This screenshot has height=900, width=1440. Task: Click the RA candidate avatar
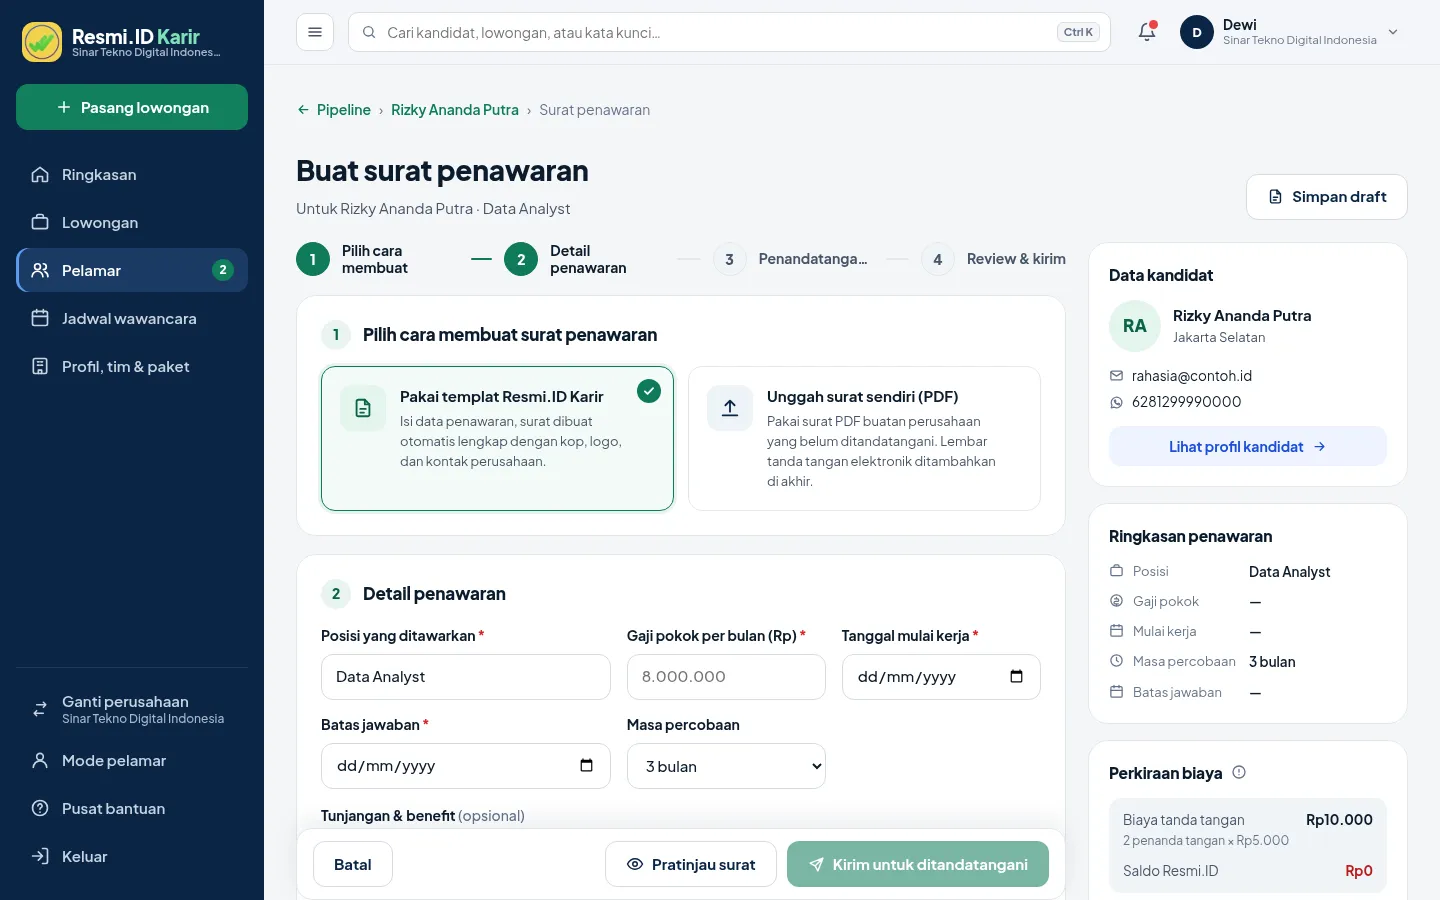tap(1135, 326)
